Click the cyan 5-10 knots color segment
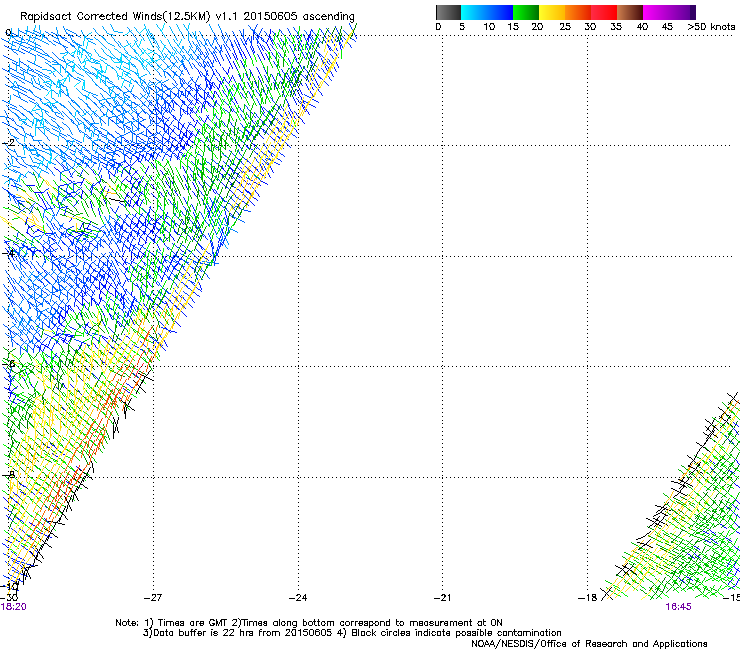This screenshot has height=650, width=740. (474, 12)
